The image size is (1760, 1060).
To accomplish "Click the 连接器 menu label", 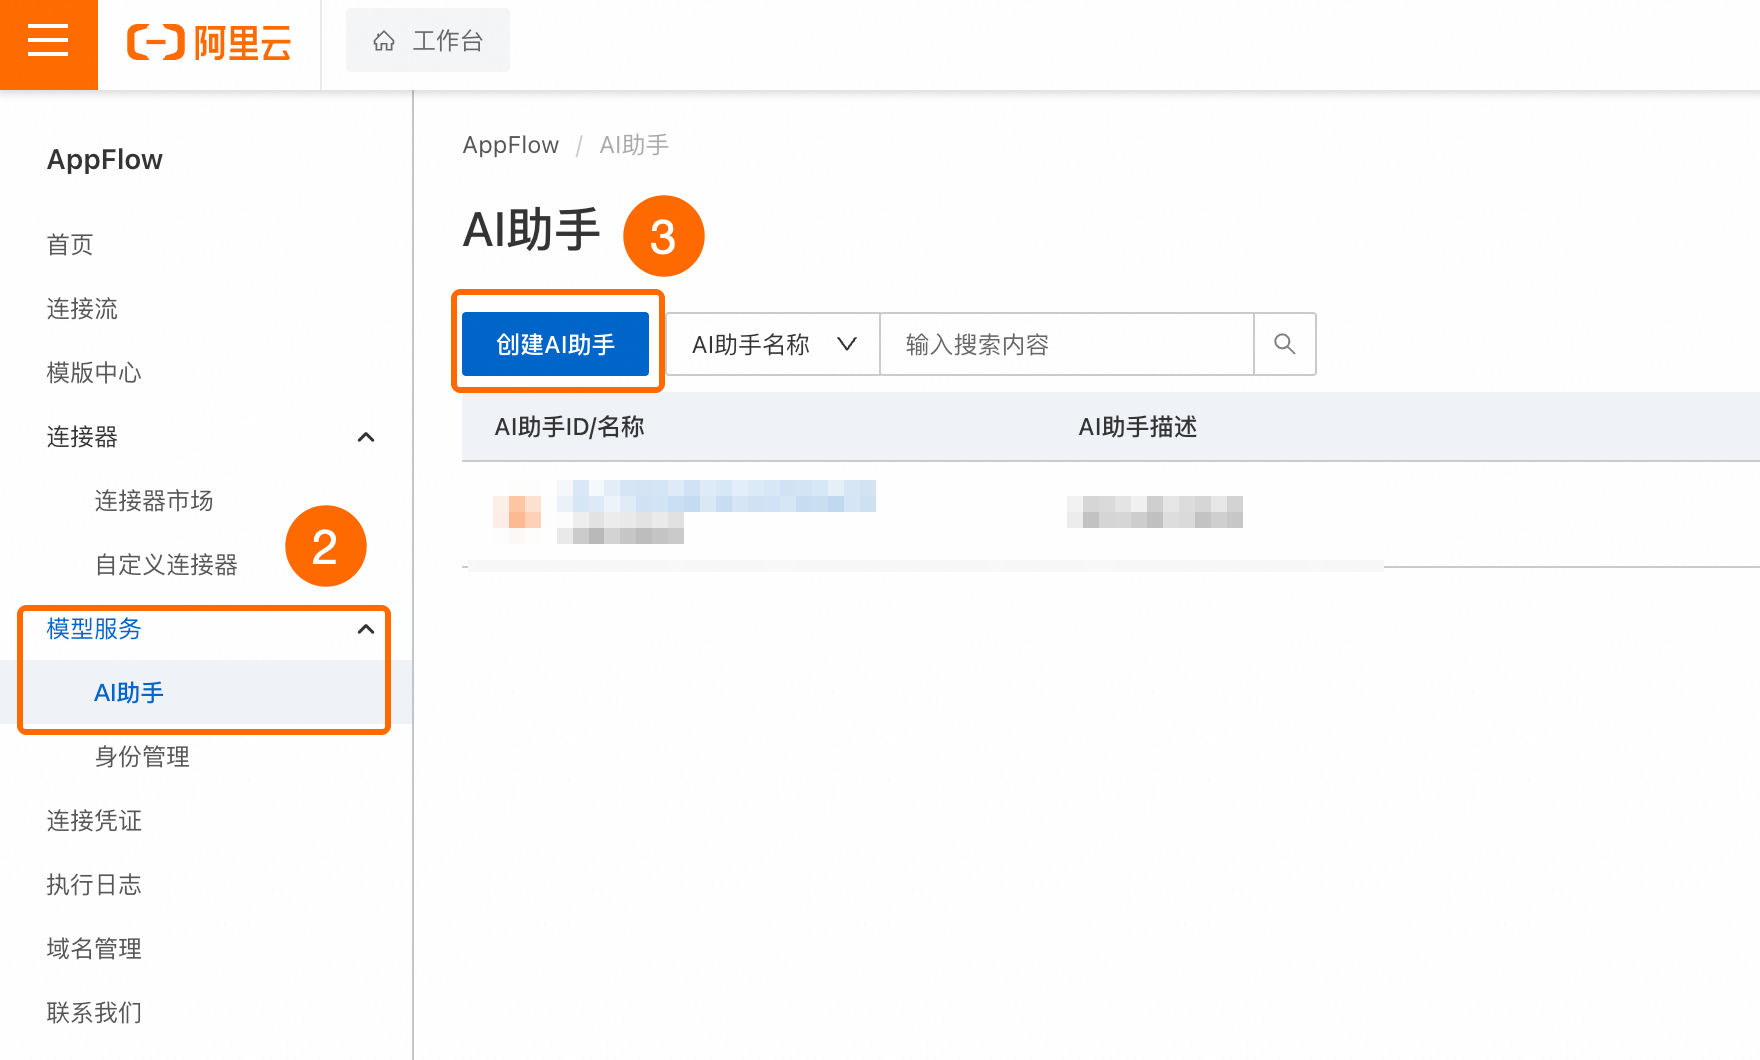I will [82, 437].
